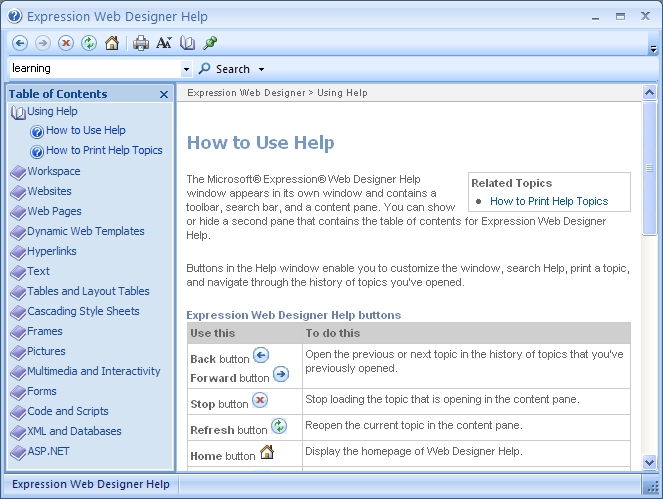Viewport: 663px width, 499px height.
Task: Click the Refresh toolbar button
Action: pyautogui.click(x=89, y=43)
